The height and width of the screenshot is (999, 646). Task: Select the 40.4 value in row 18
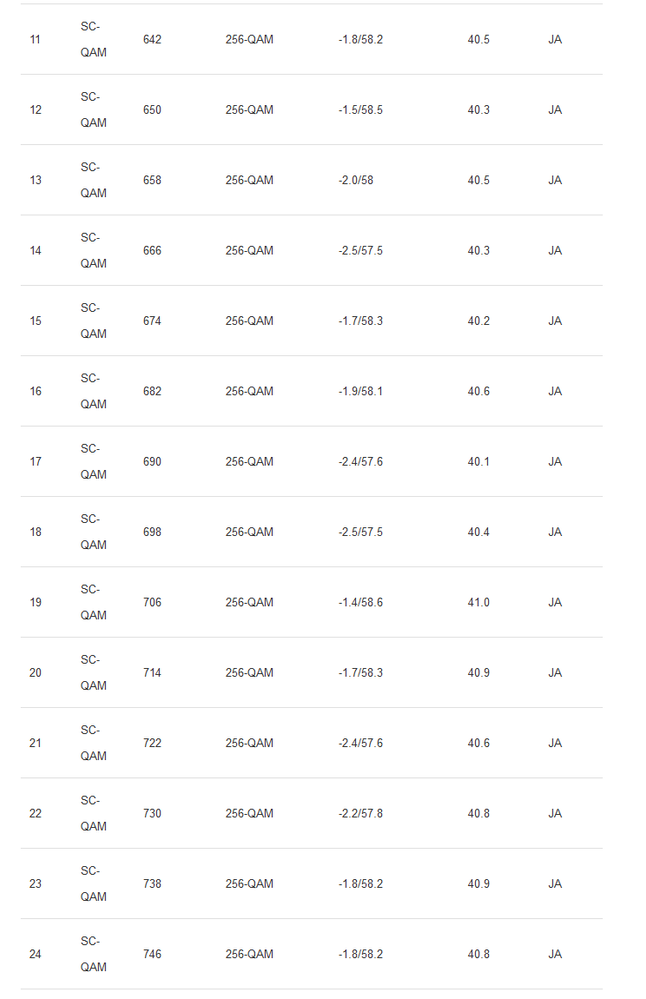(478, 532)
